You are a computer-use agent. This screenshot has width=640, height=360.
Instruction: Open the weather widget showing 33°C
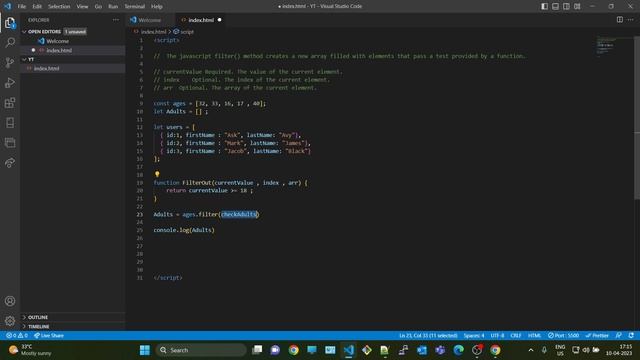pyautogui.click(x=31, y=350)
